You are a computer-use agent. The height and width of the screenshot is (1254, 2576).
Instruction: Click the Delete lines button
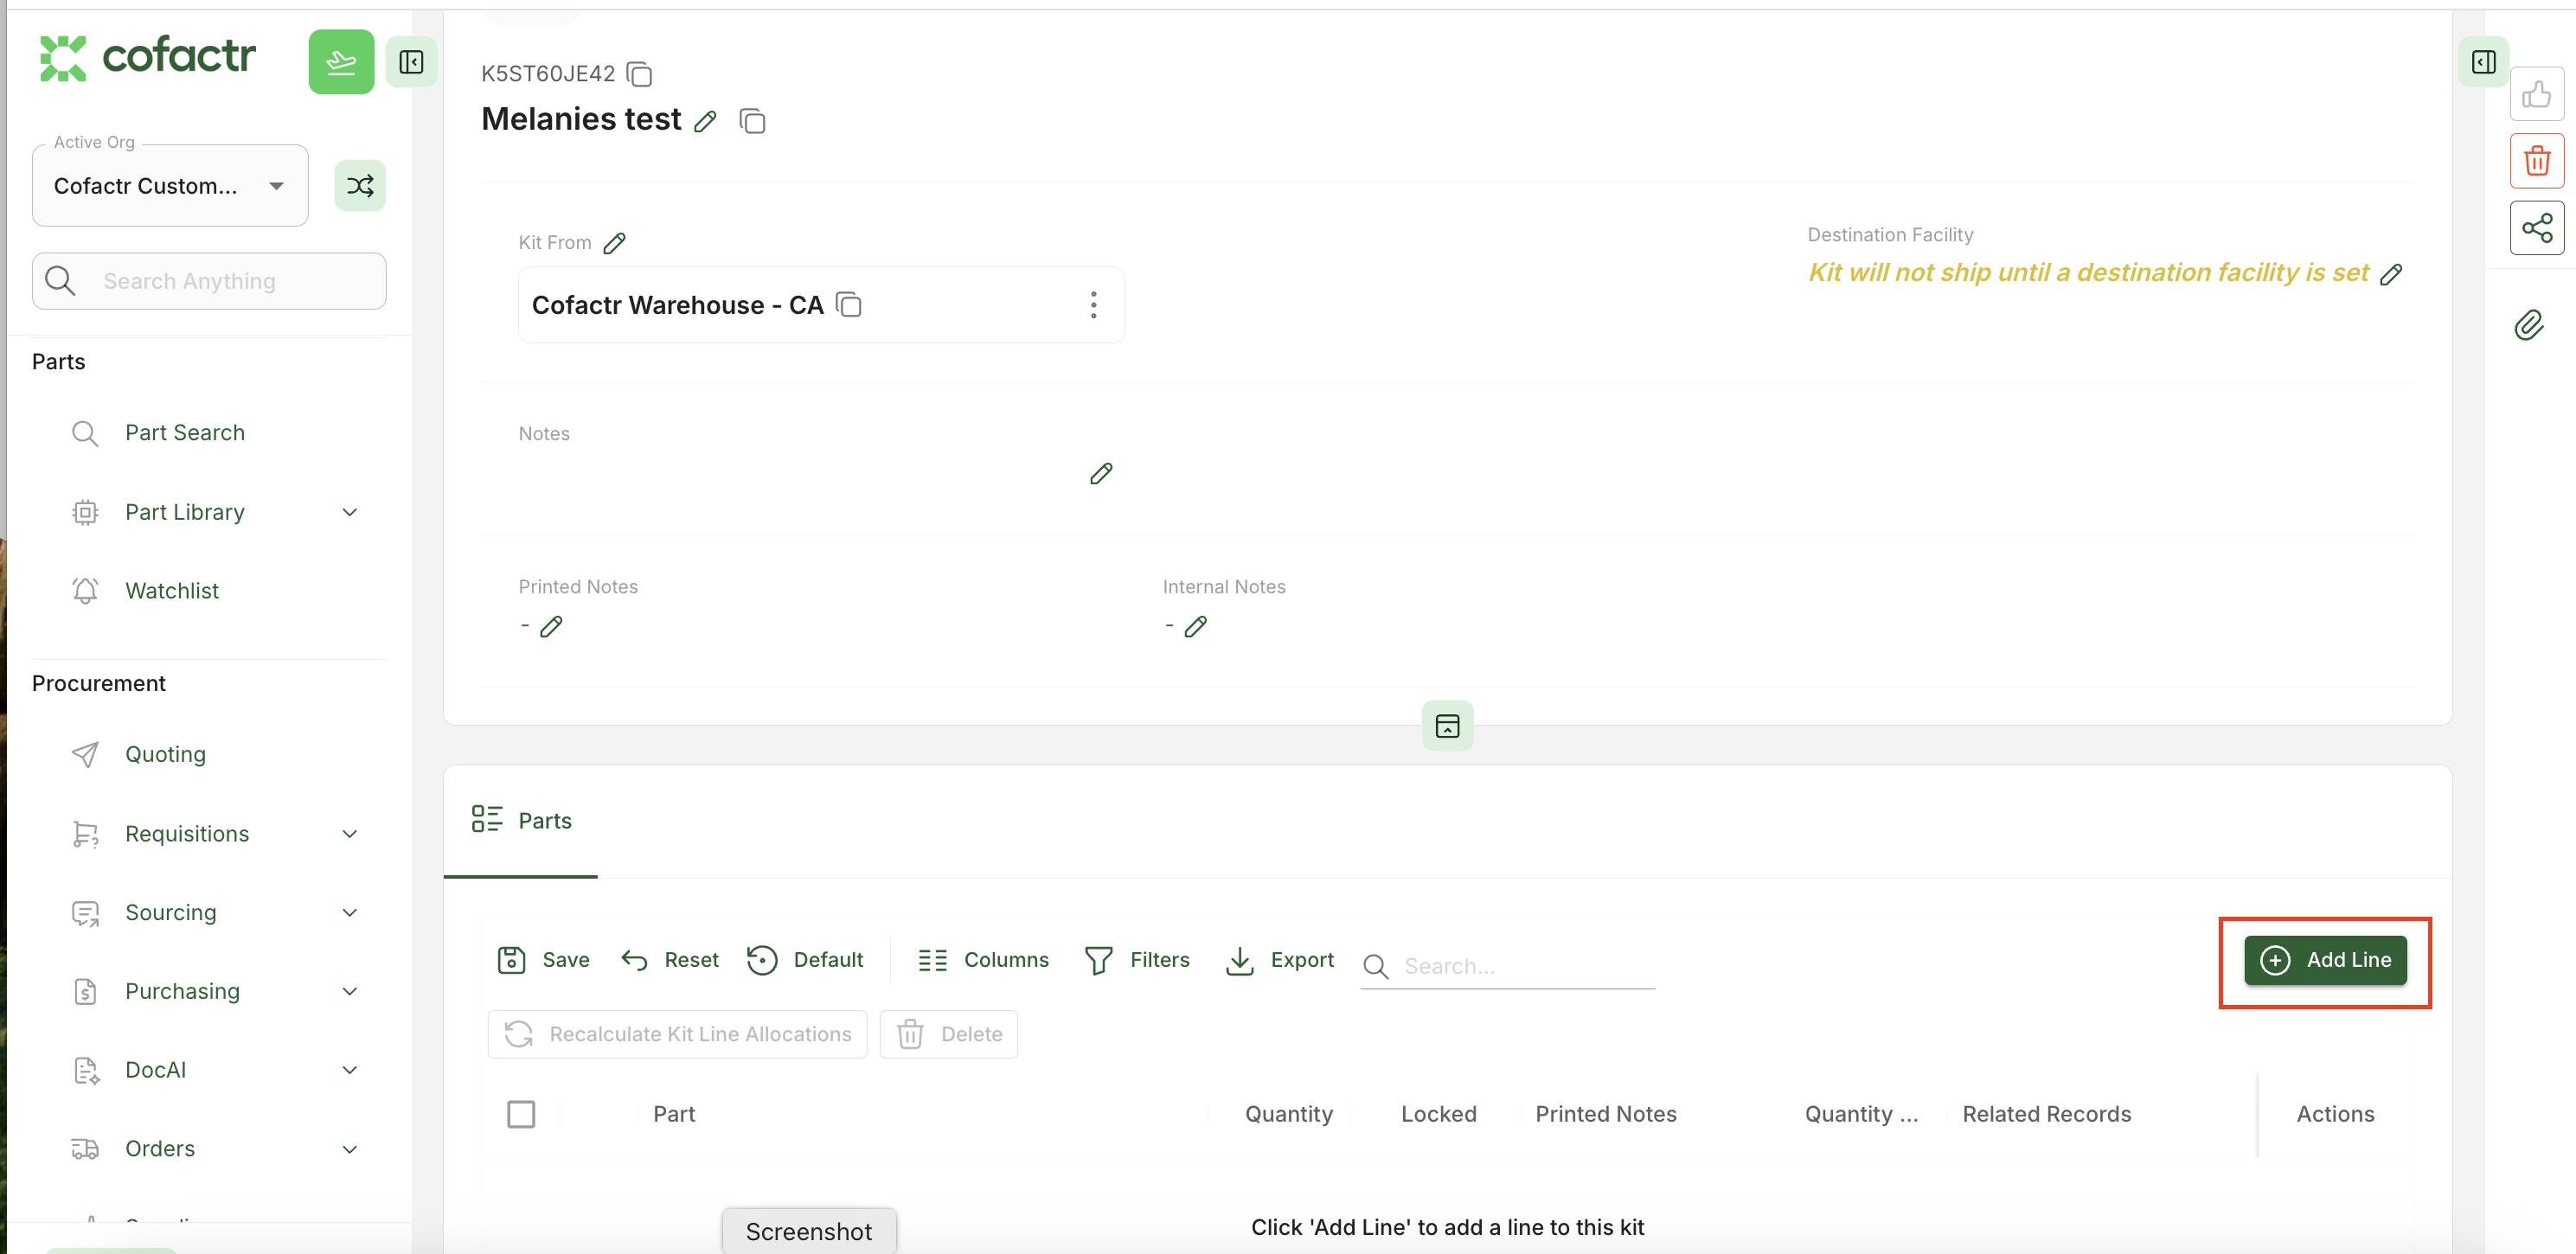click(x=948, y=1035)
